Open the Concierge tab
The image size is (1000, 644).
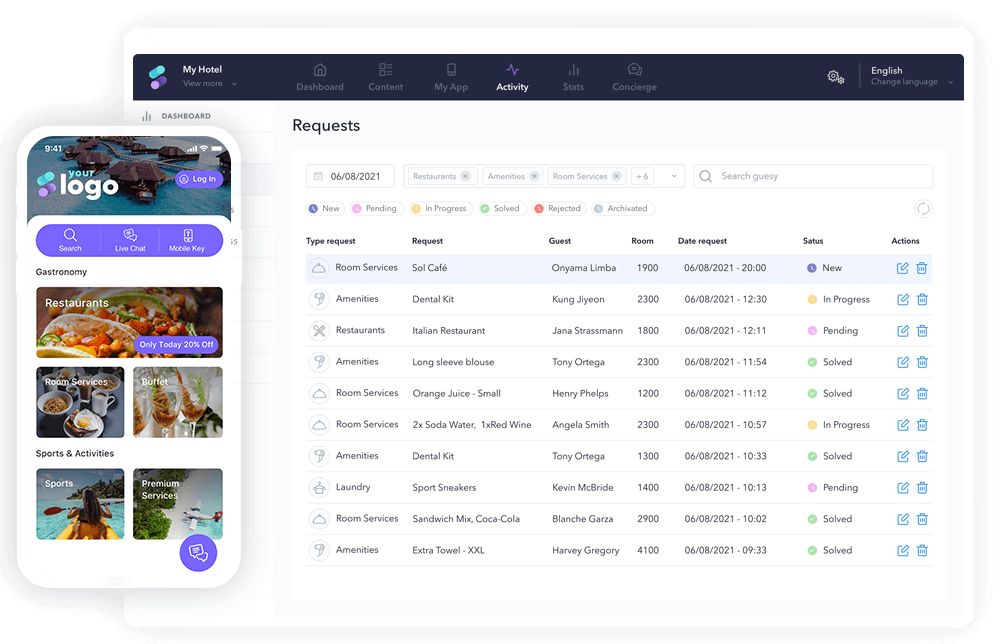click(634, 78)
